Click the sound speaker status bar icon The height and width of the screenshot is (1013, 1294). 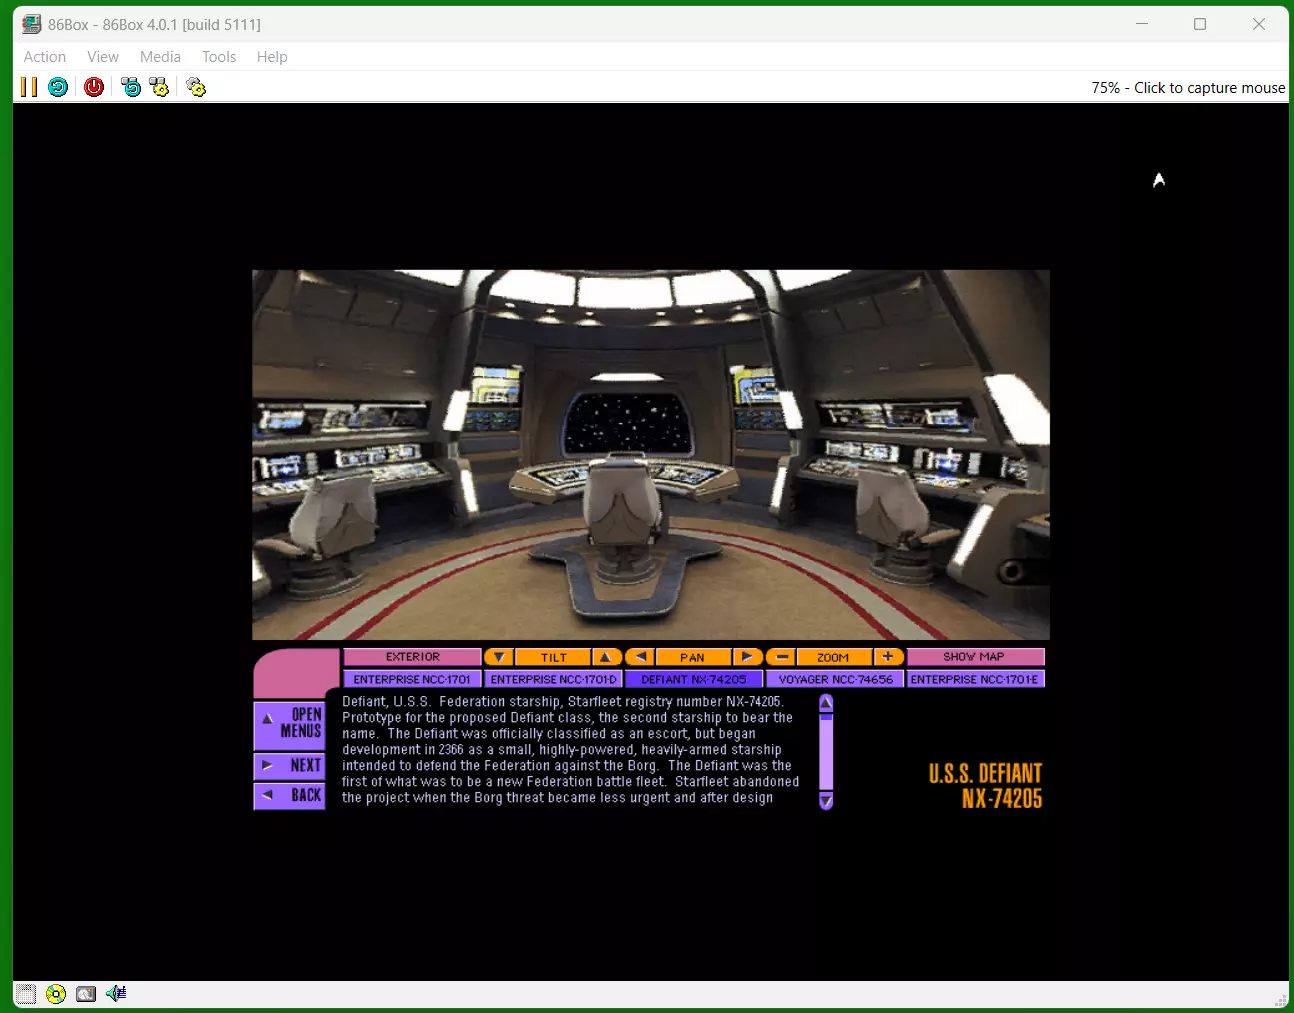pyautogui.click(x=116, y=993)
